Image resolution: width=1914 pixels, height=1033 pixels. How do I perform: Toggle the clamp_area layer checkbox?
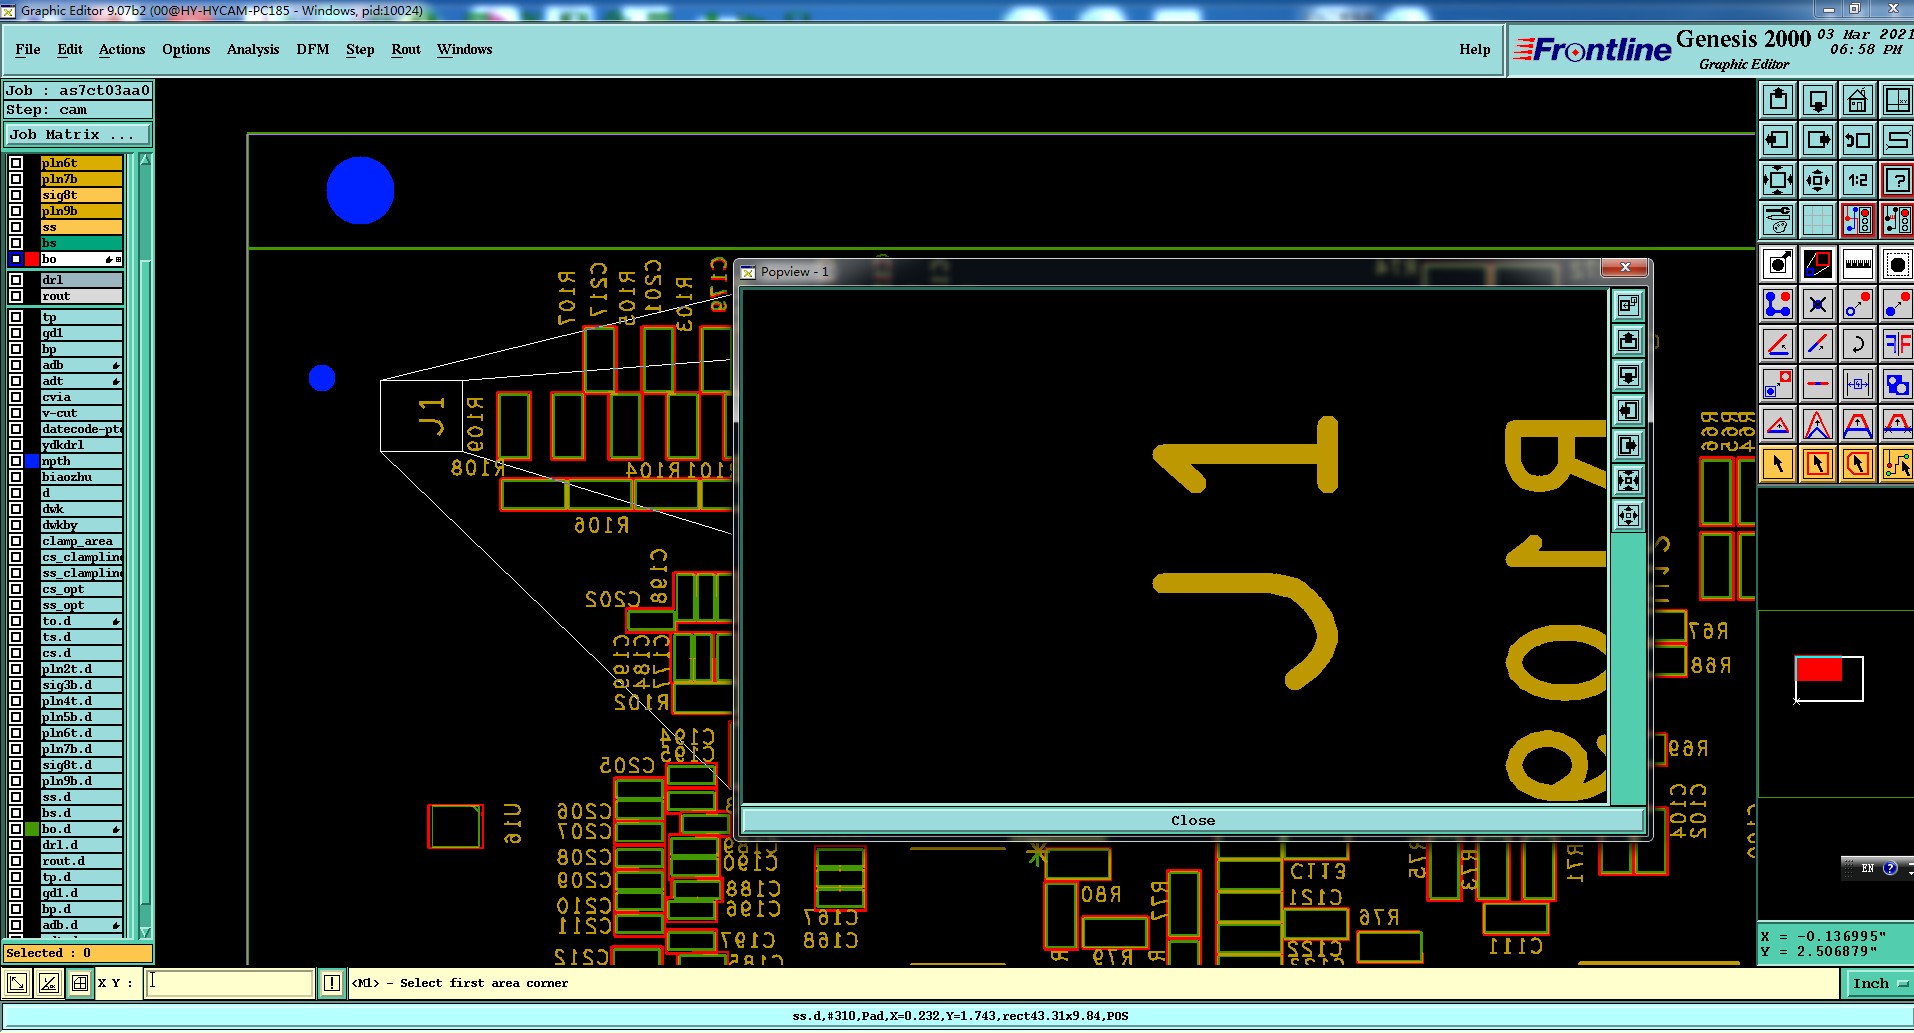click(16, 541)
